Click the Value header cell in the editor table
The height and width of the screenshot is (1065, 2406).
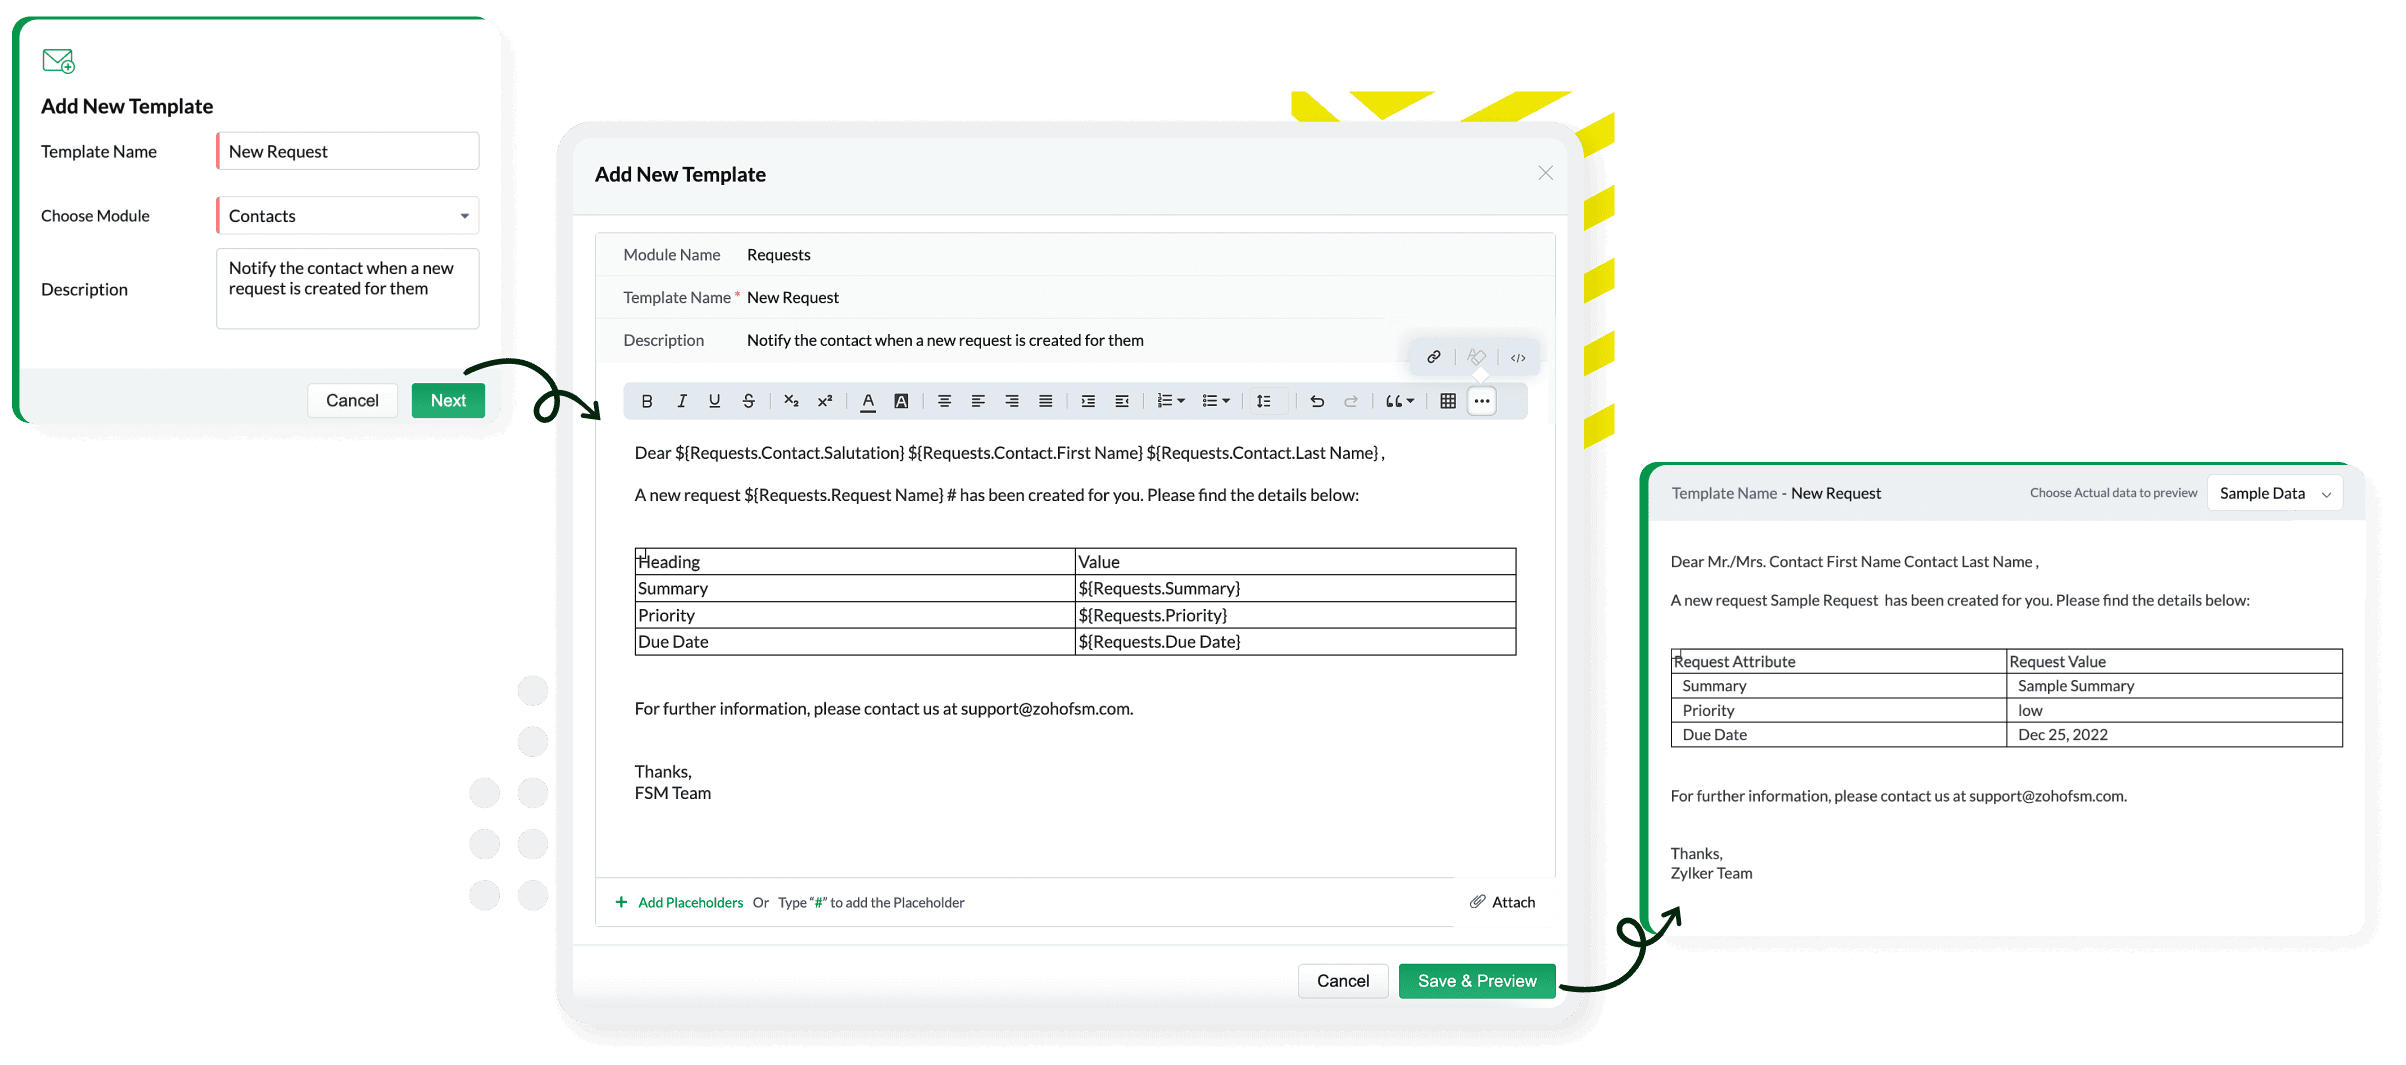click(1295, 561)
